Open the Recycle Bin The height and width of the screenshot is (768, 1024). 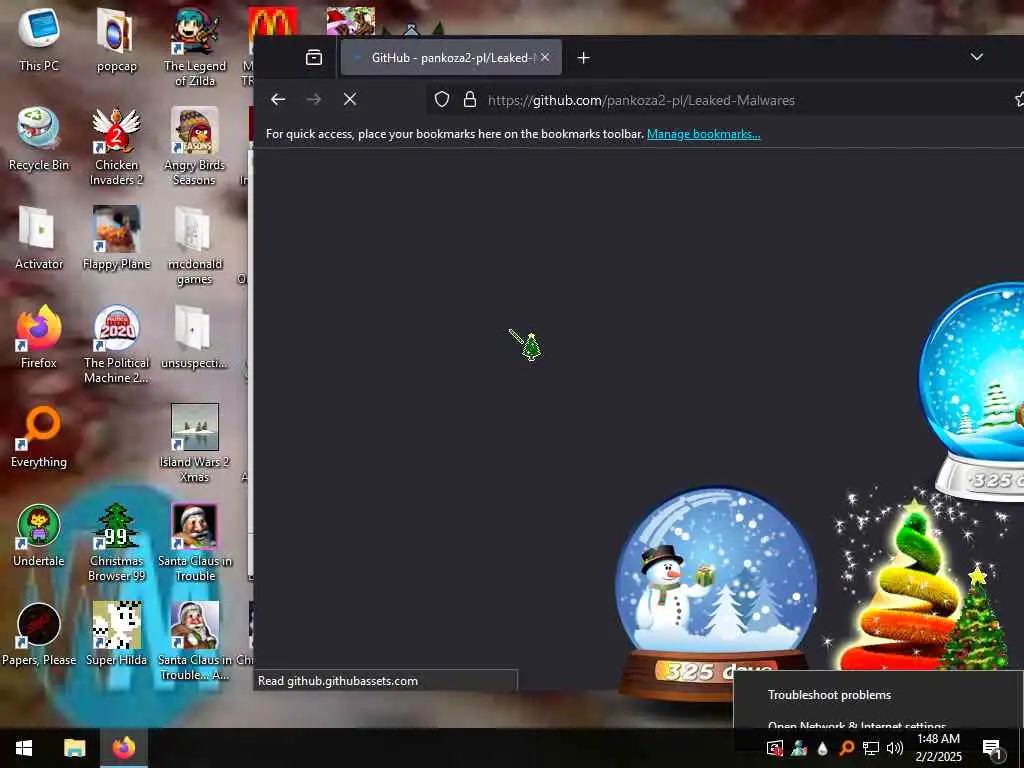point(39,139)
